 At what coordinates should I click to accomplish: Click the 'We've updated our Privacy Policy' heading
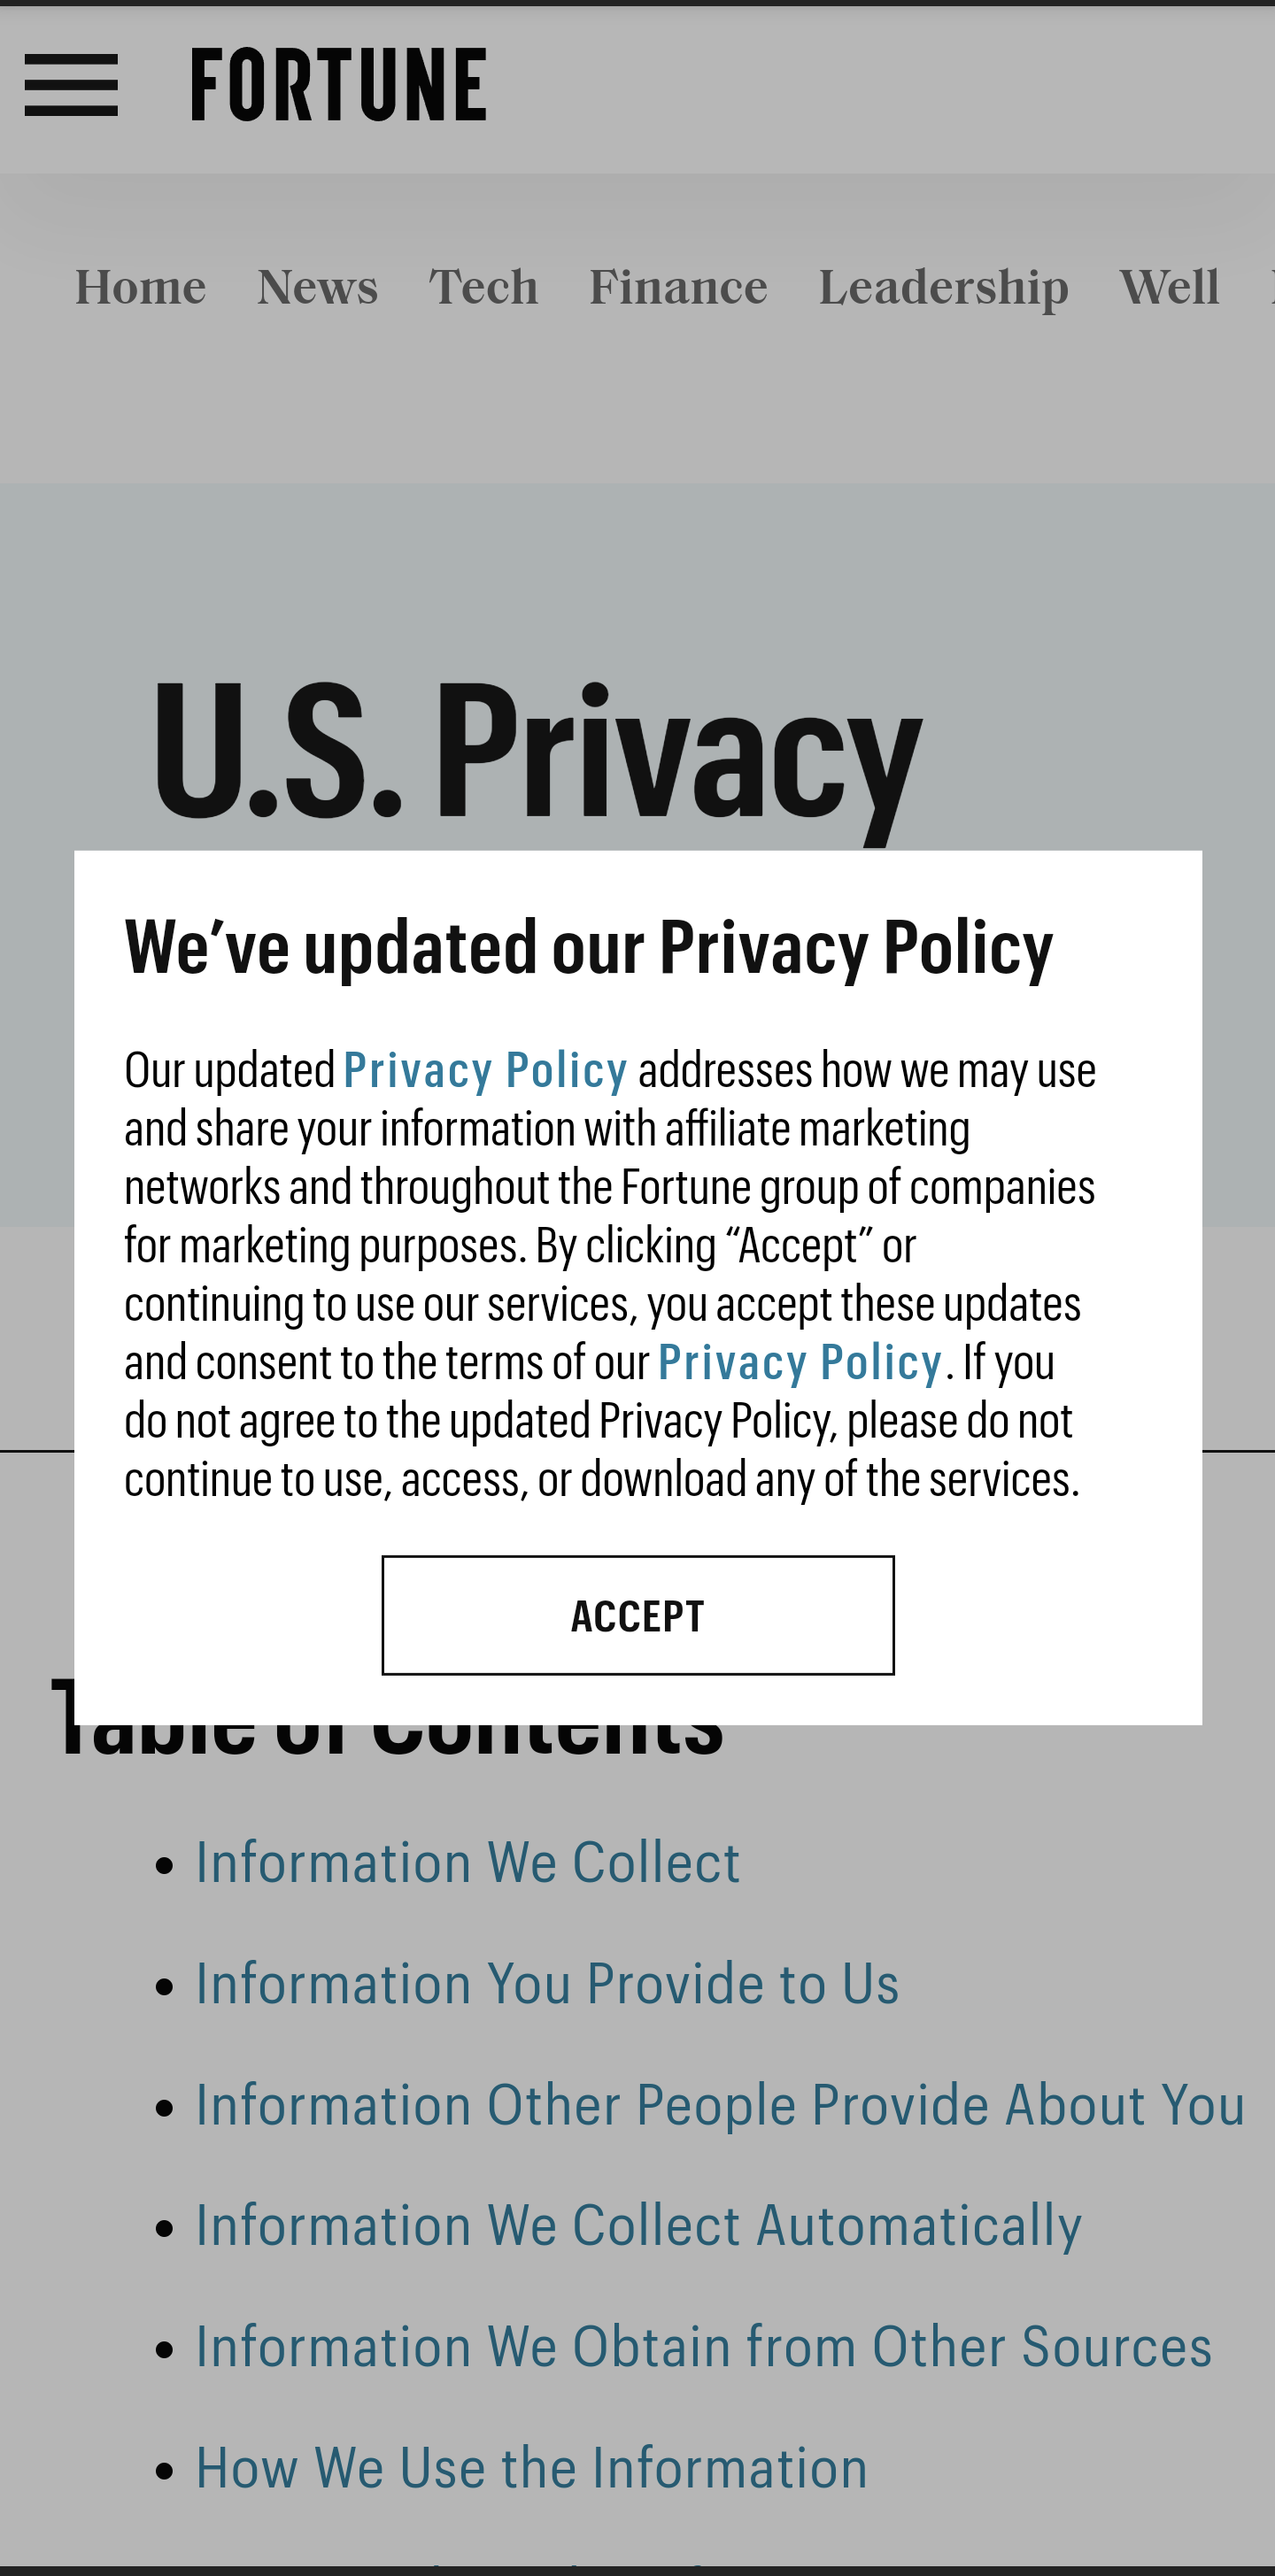[588, 947]
